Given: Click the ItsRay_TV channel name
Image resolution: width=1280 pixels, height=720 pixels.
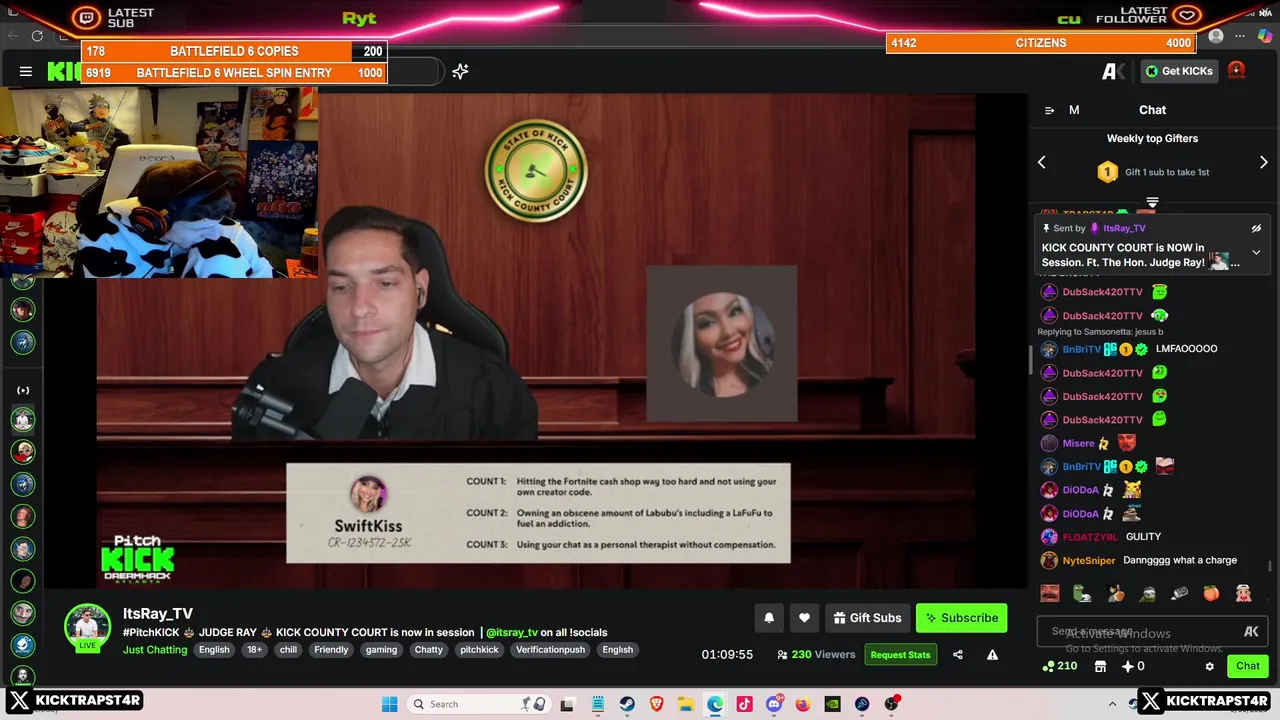Looking at the screenshot, I should click(x=158, y=614).
